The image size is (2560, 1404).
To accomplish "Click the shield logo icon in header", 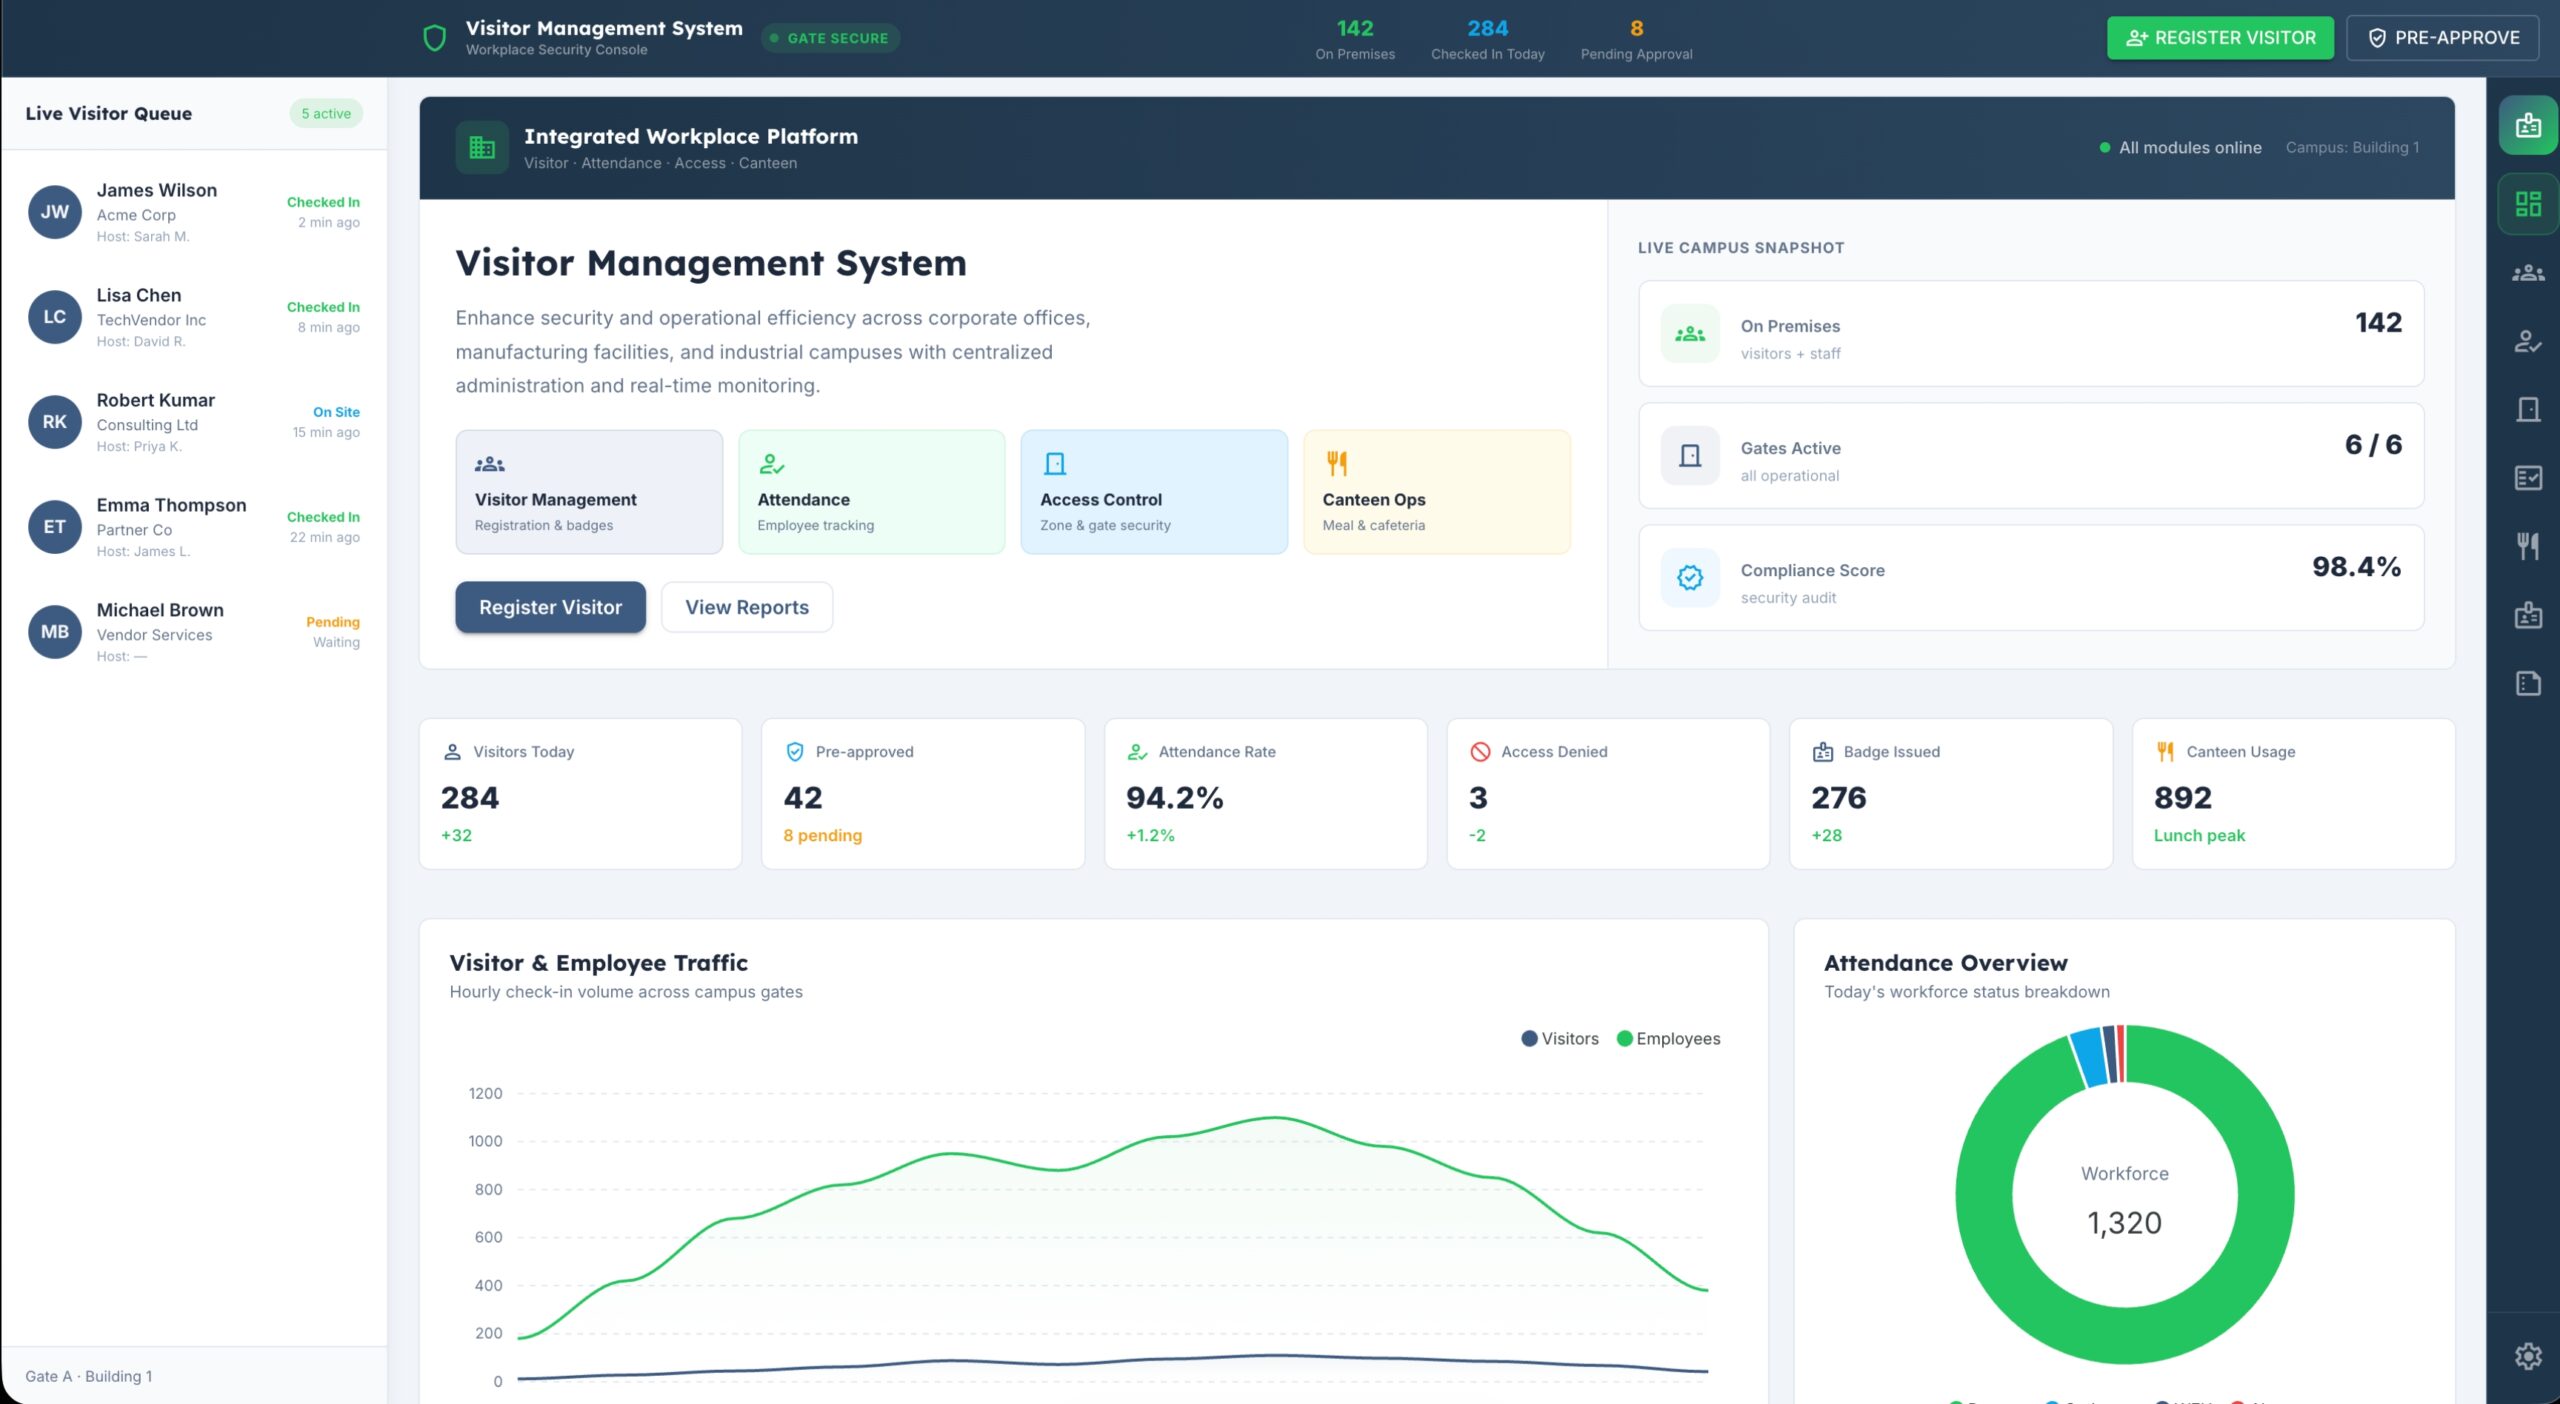I will coord(434,38).
